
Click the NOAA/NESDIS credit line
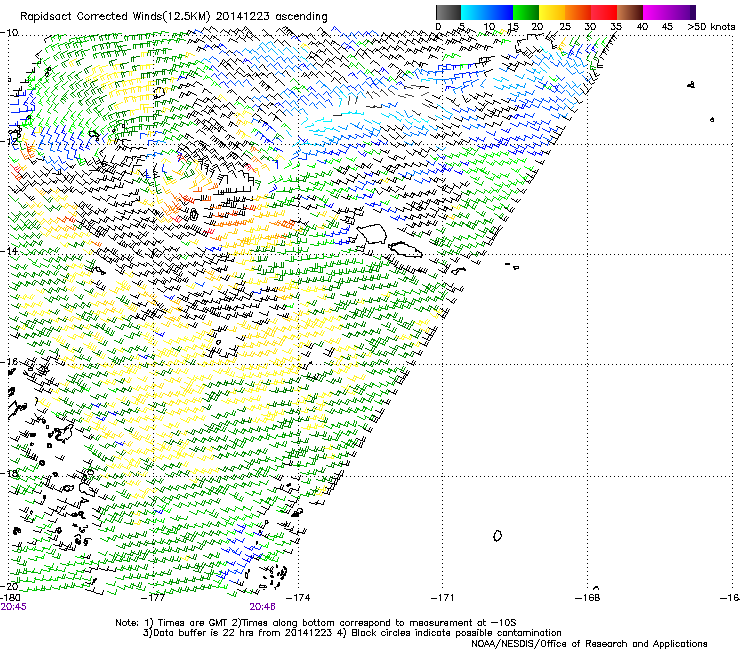589,644
